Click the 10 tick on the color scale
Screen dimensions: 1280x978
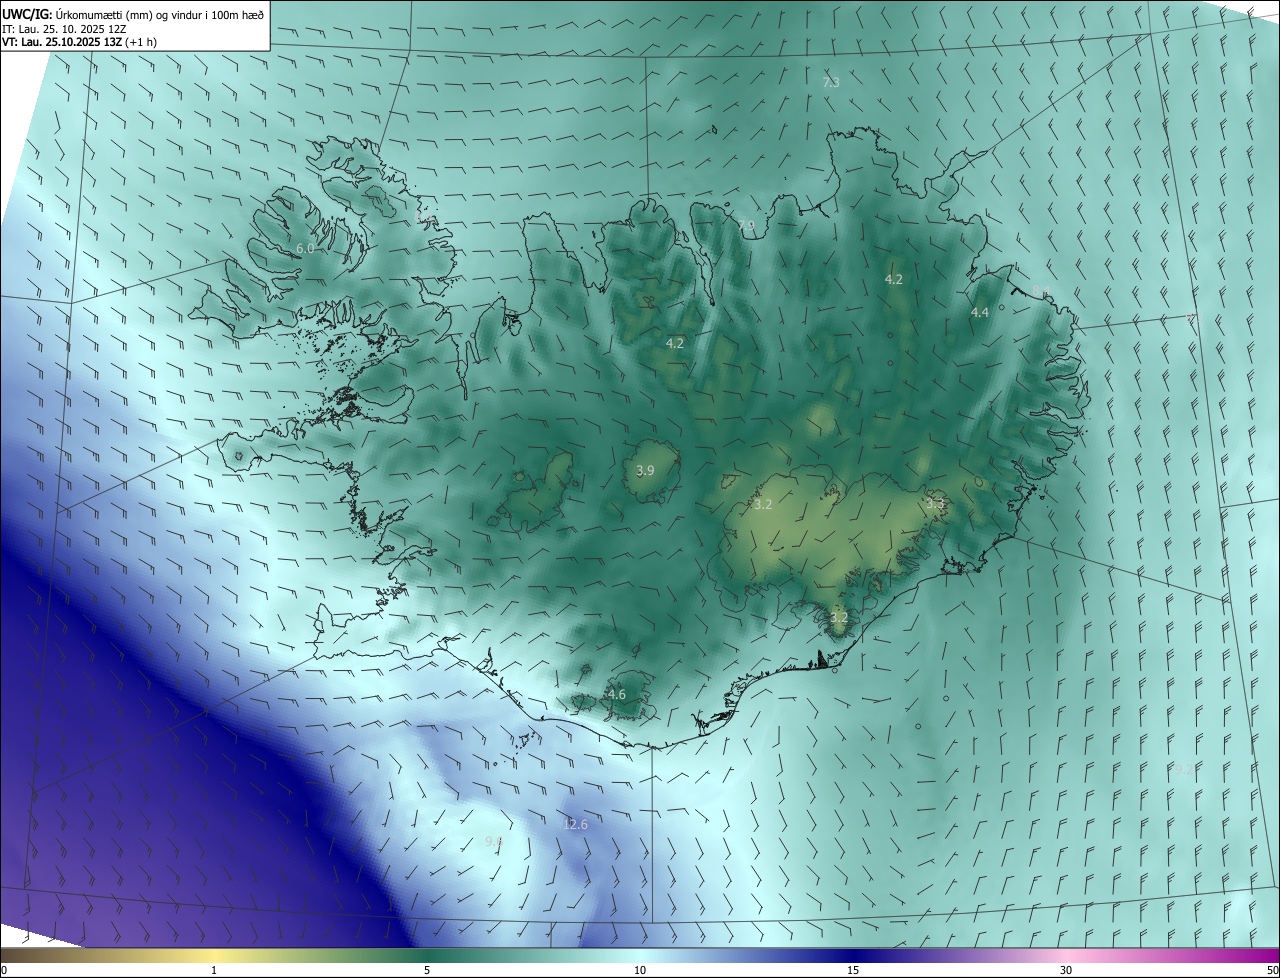point(640,971)
